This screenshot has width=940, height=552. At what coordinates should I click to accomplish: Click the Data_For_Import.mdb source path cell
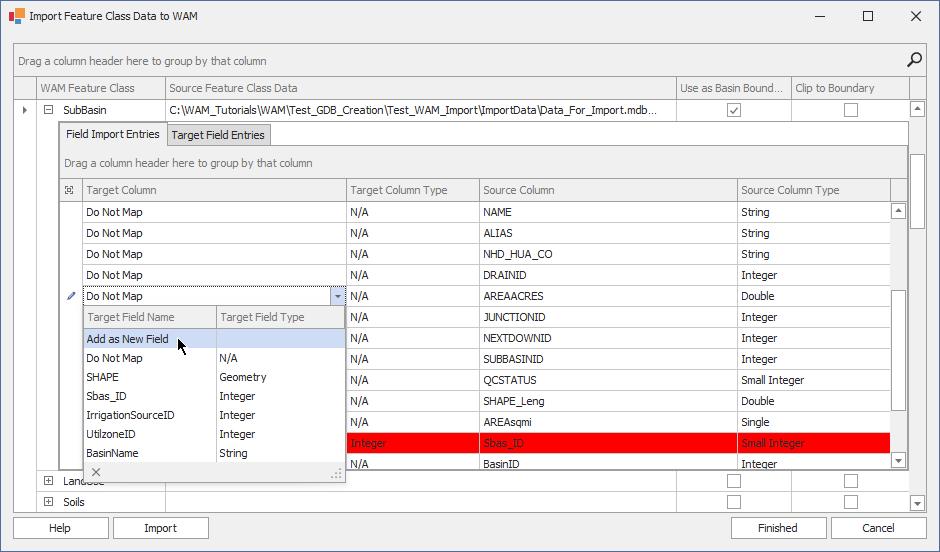click(421, 110)
